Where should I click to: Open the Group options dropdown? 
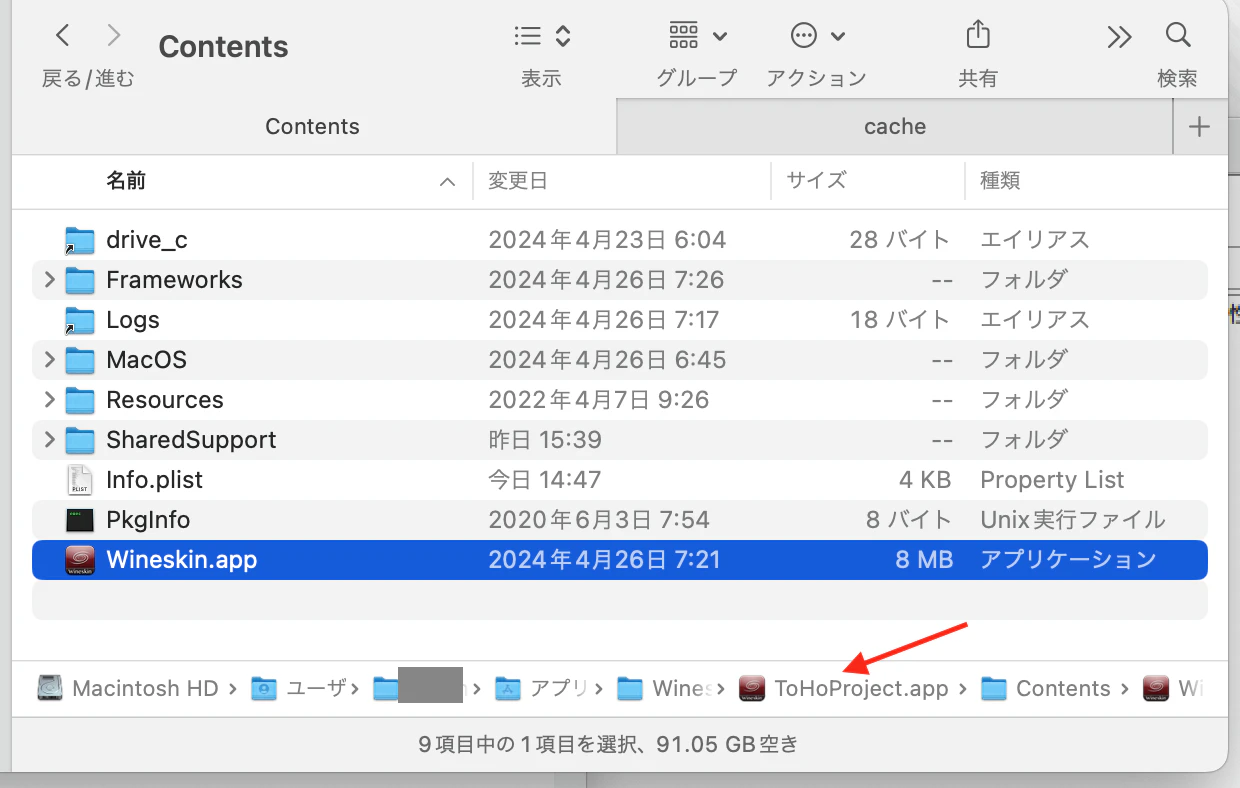pos(697,37)
